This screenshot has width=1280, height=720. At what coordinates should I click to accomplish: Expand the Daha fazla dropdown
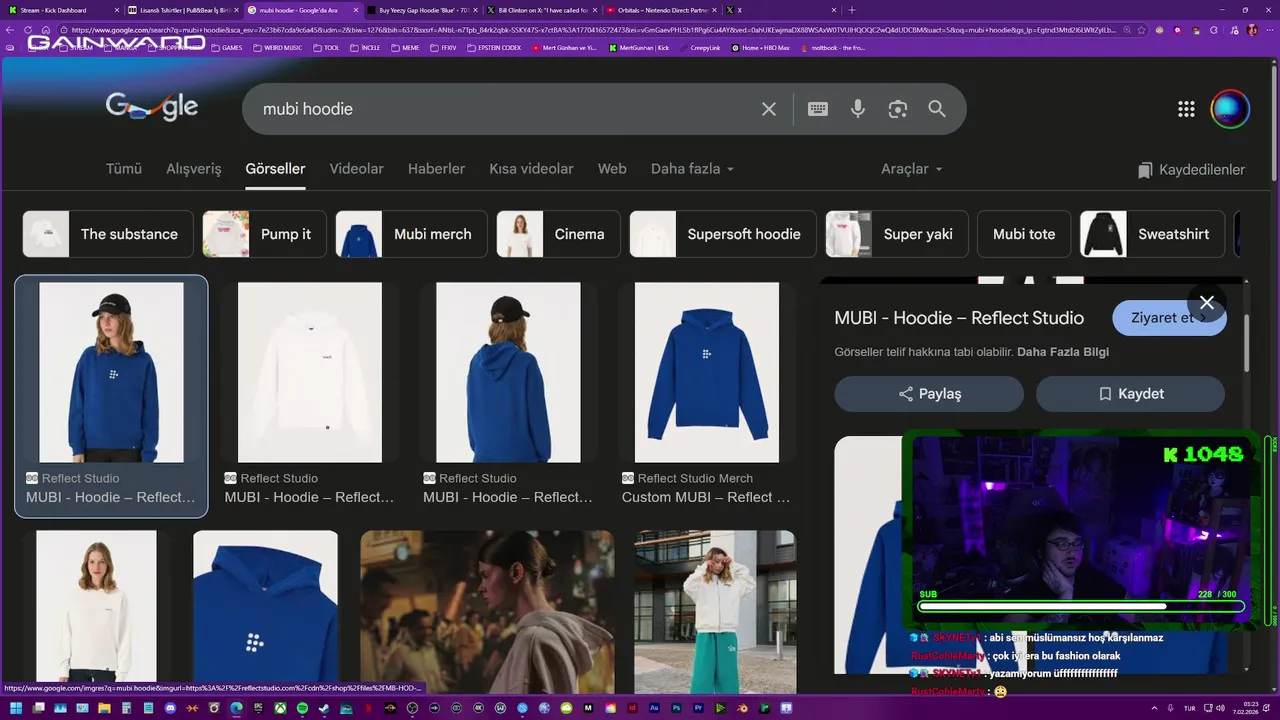(693, 169)
